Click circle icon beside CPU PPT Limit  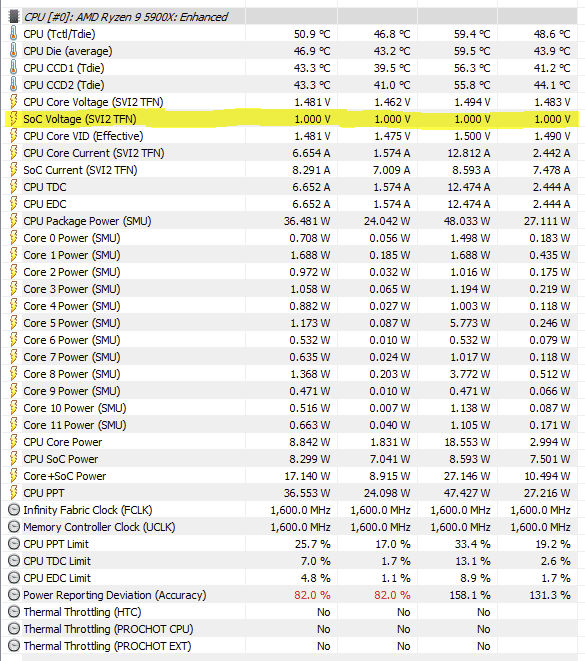pos(14,544)
